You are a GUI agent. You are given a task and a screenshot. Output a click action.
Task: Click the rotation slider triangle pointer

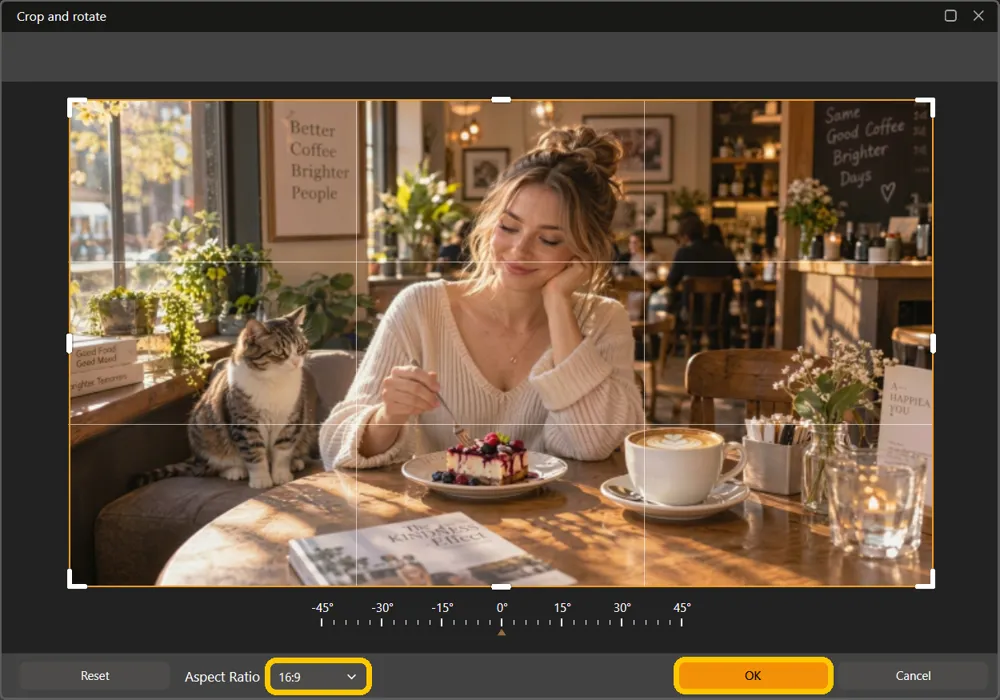pyautogui.click(x=501, y=632)
